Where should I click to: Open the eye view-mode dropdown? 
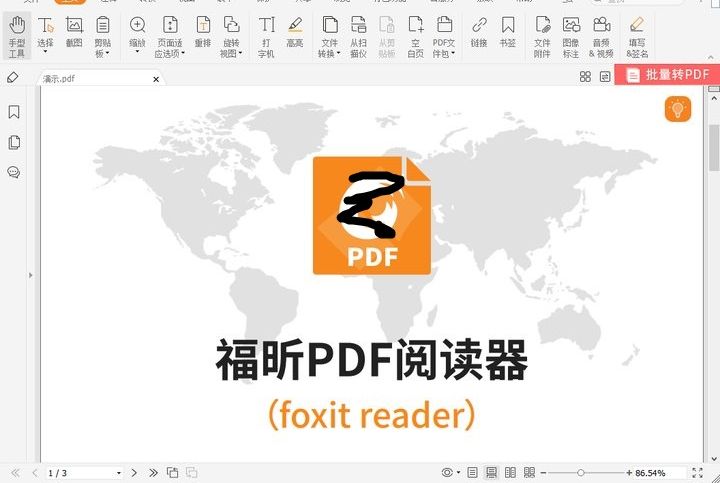[x=450, y=472]
